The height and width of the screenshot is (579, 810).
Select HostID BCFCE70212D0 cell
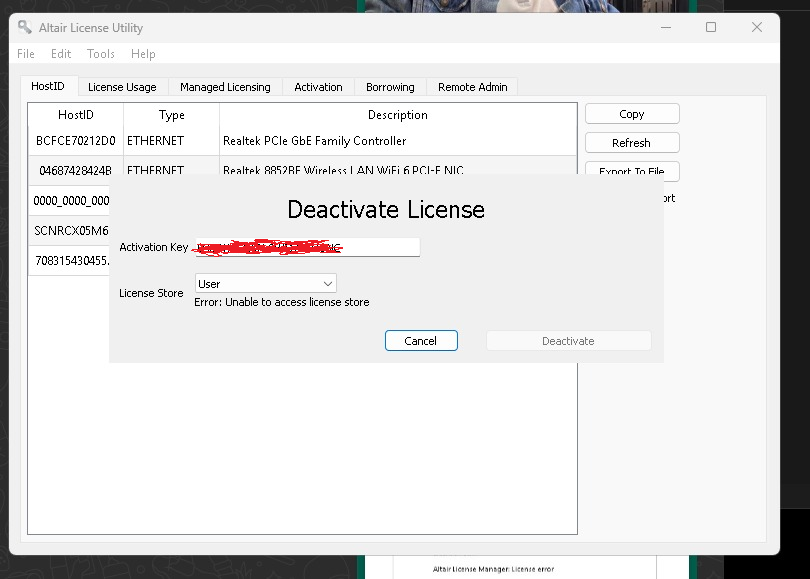coord(76,140)
